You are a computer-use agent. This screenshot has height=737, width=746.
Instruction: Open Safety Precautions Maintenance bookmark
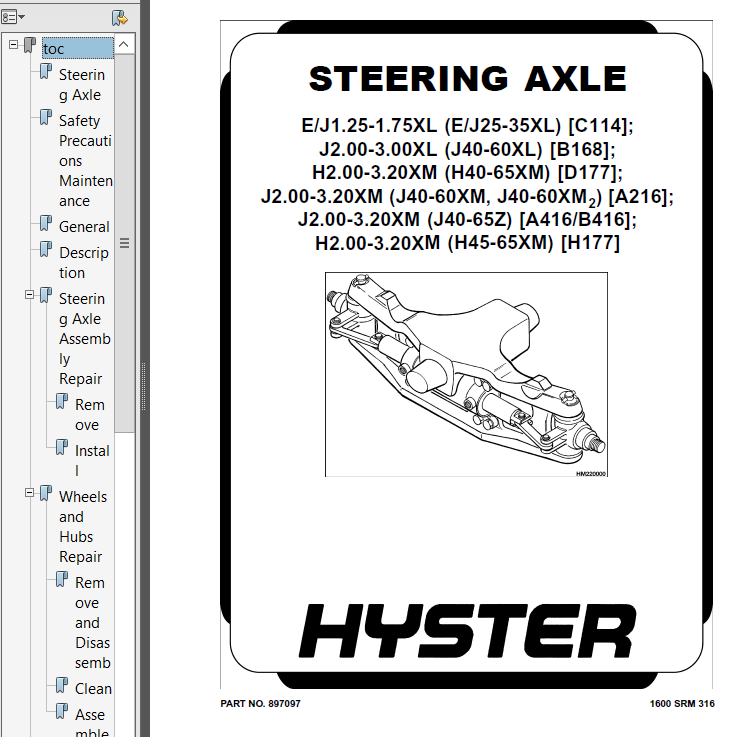point(86,161)
